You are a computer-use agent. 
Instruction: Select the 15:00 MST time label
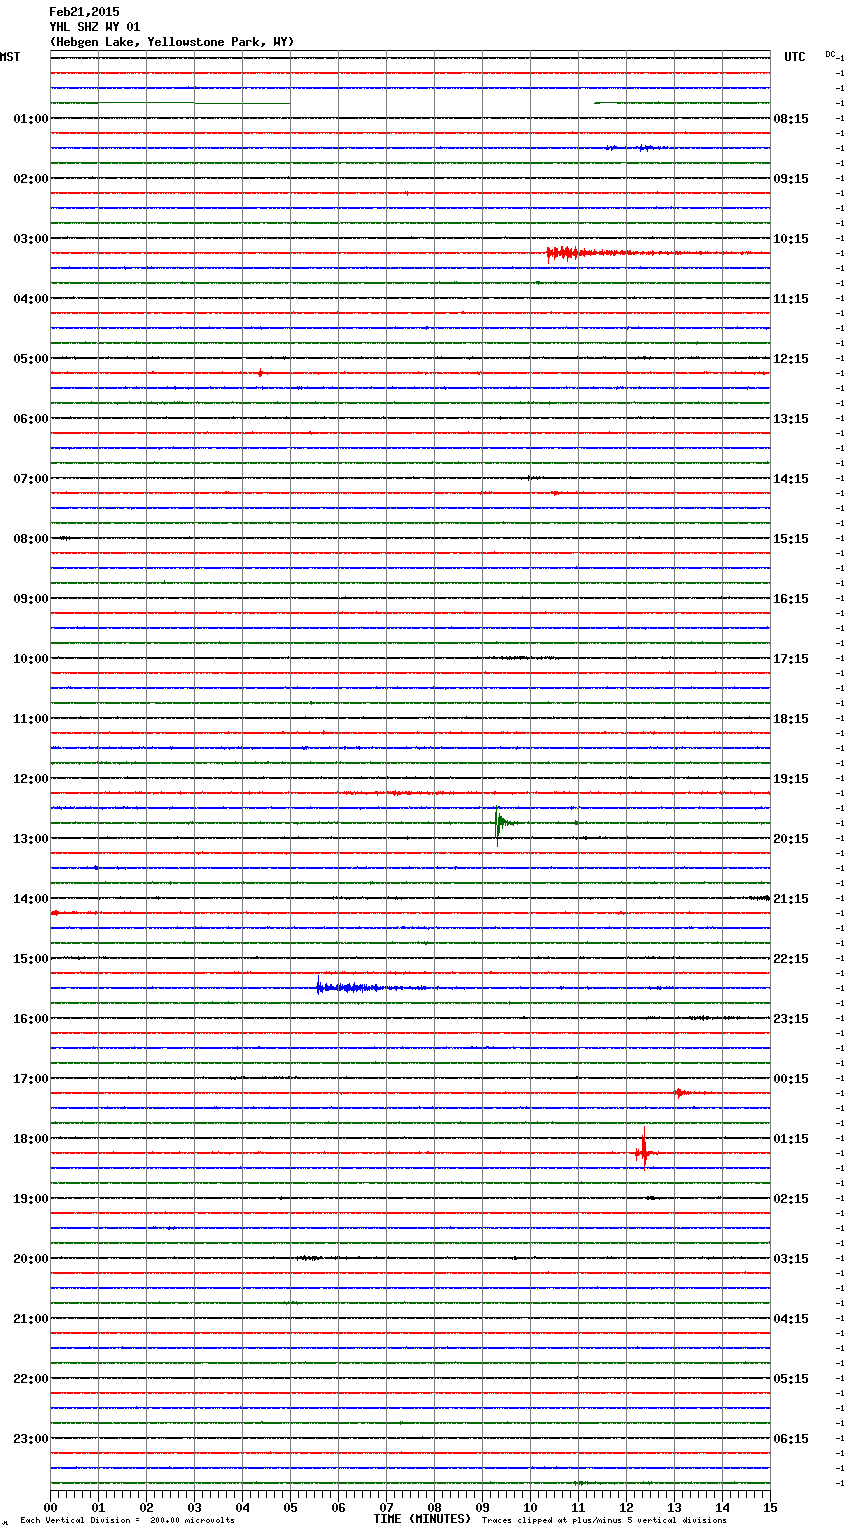tap(30, 959)
